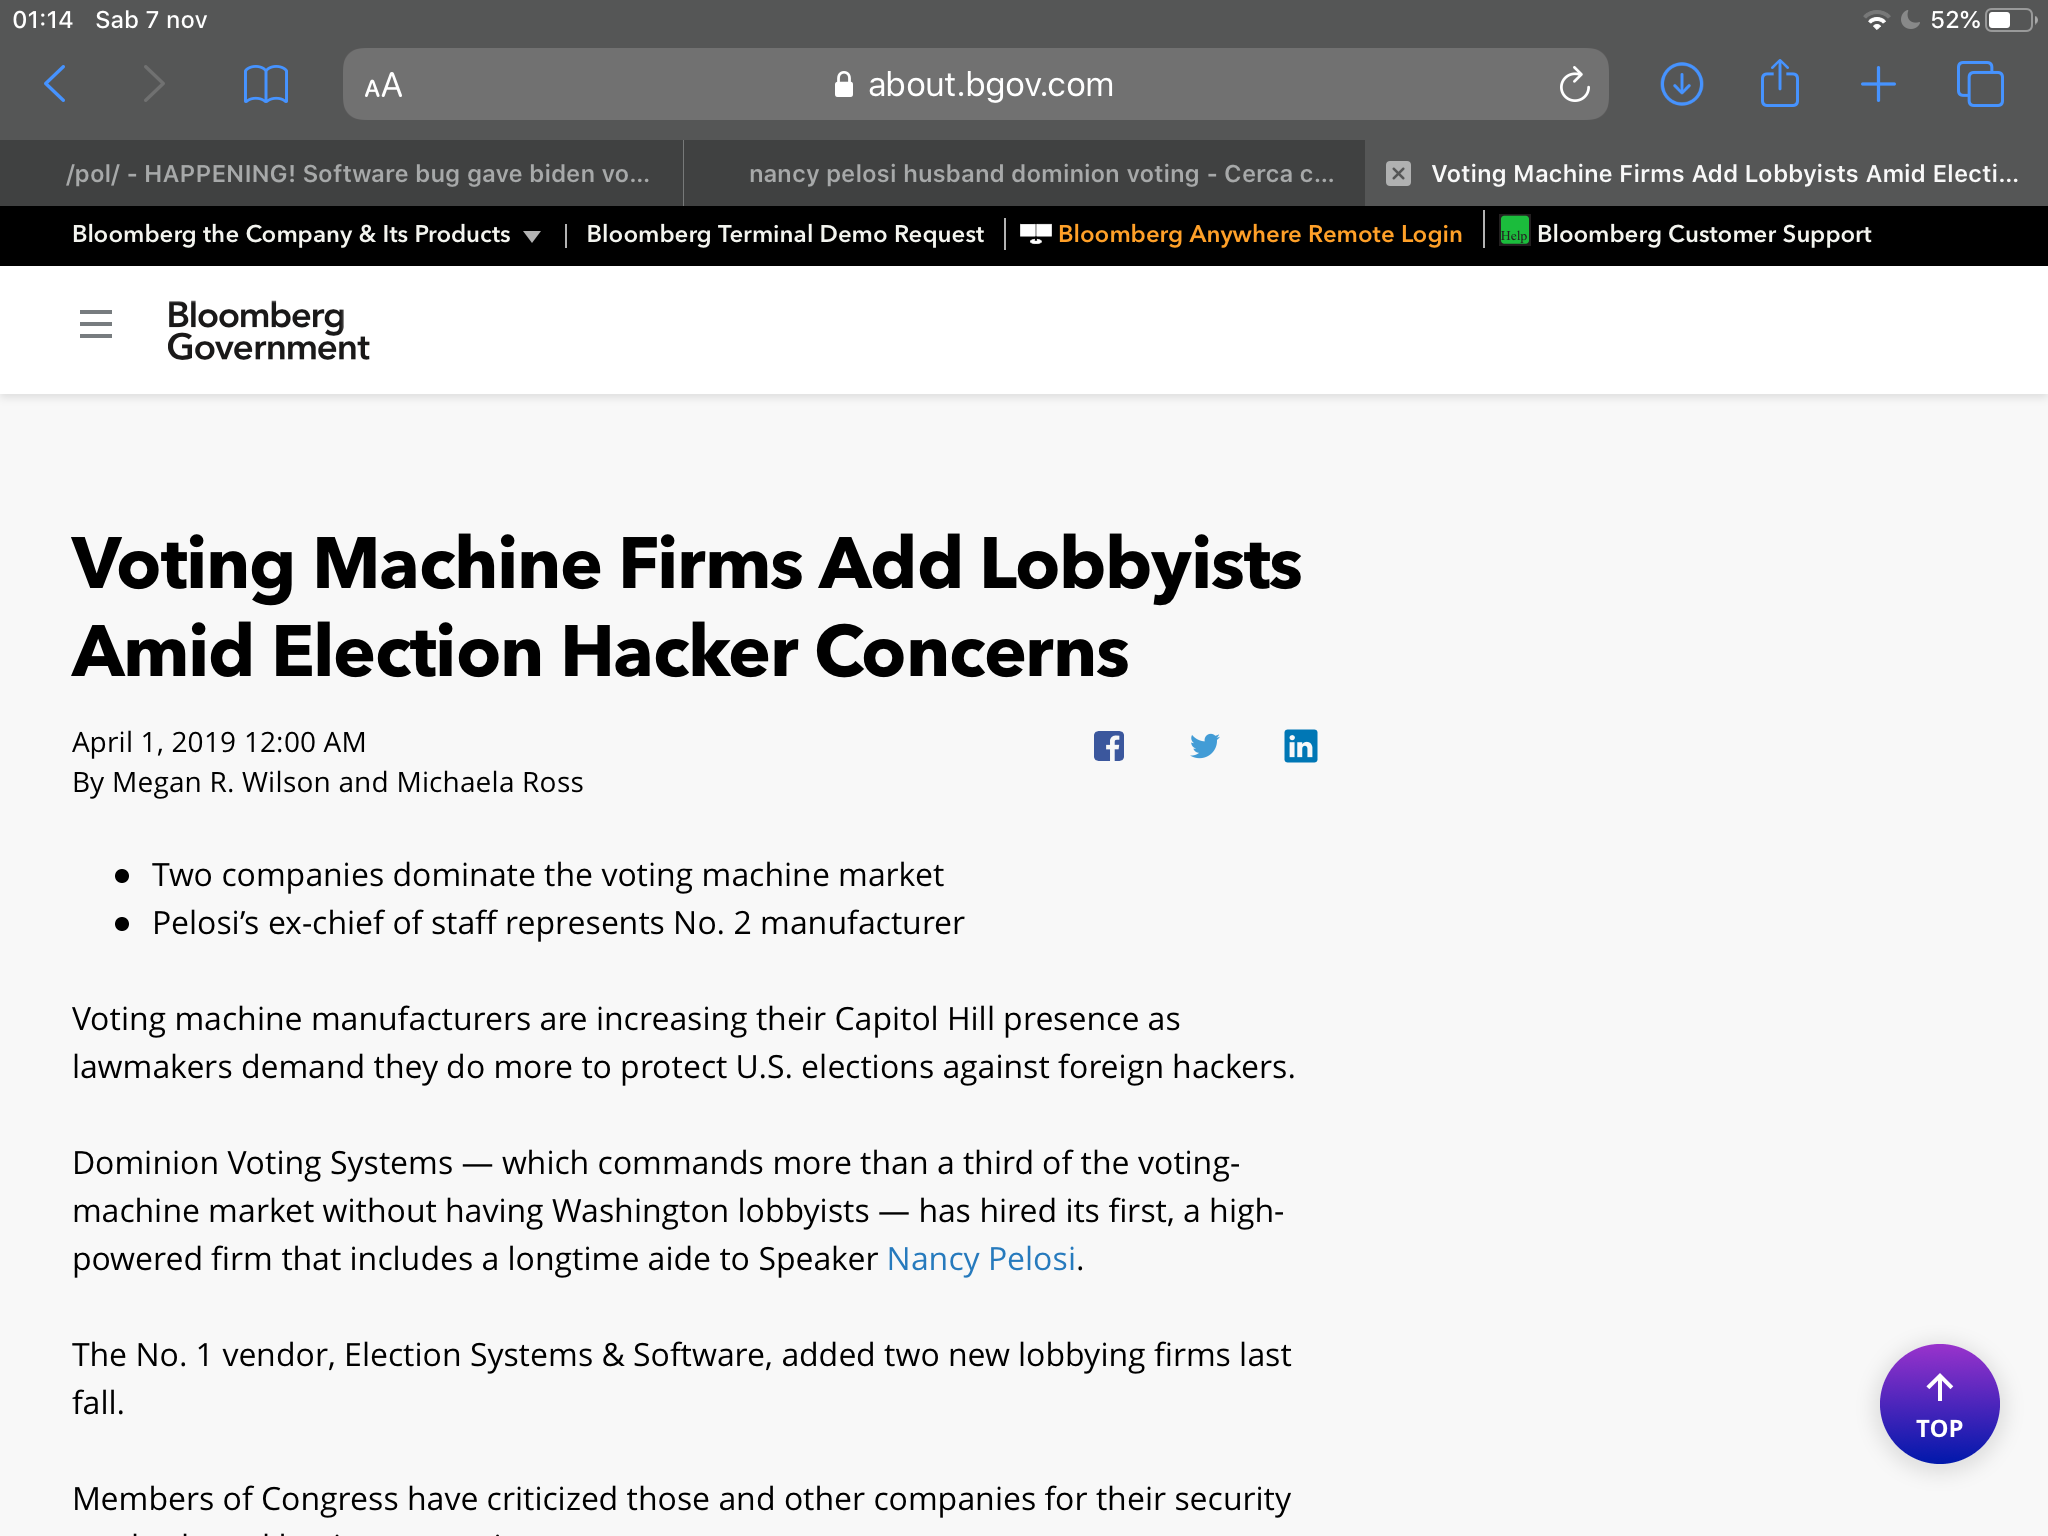Open Bloomberg Anywhere Remote Login

pyautogui.click(x=1259, y=234)
